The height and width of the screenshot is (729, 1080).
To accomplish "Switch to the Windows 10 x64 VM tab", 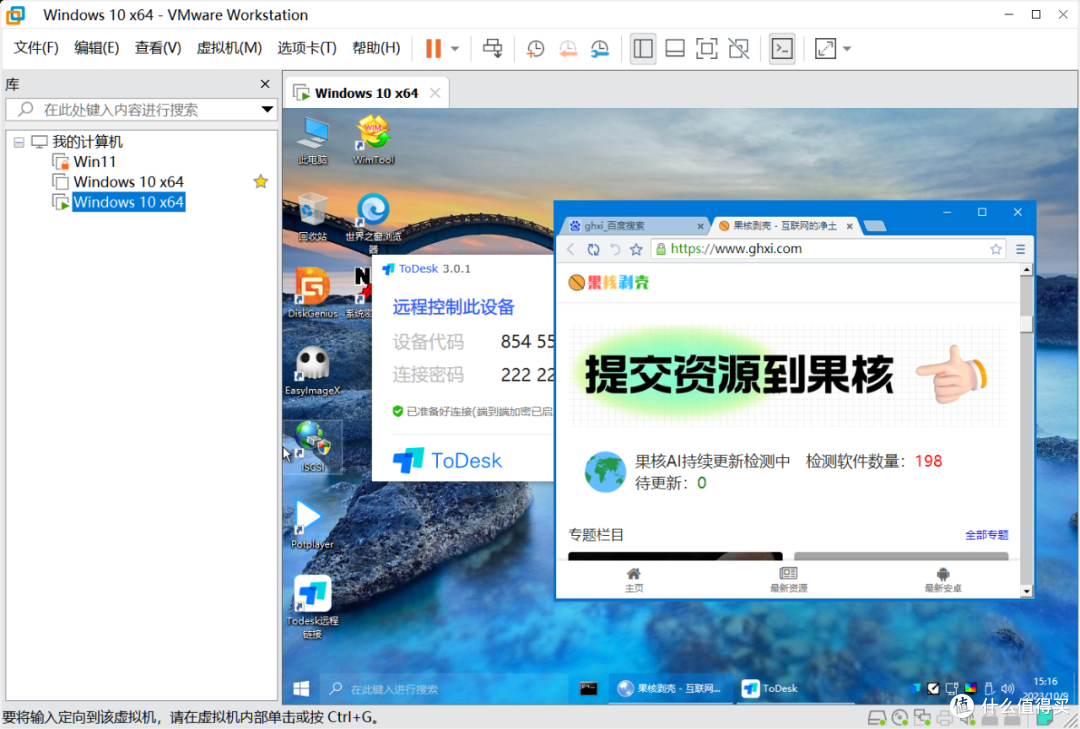I will pyautogui.click(x=366, y=93).
